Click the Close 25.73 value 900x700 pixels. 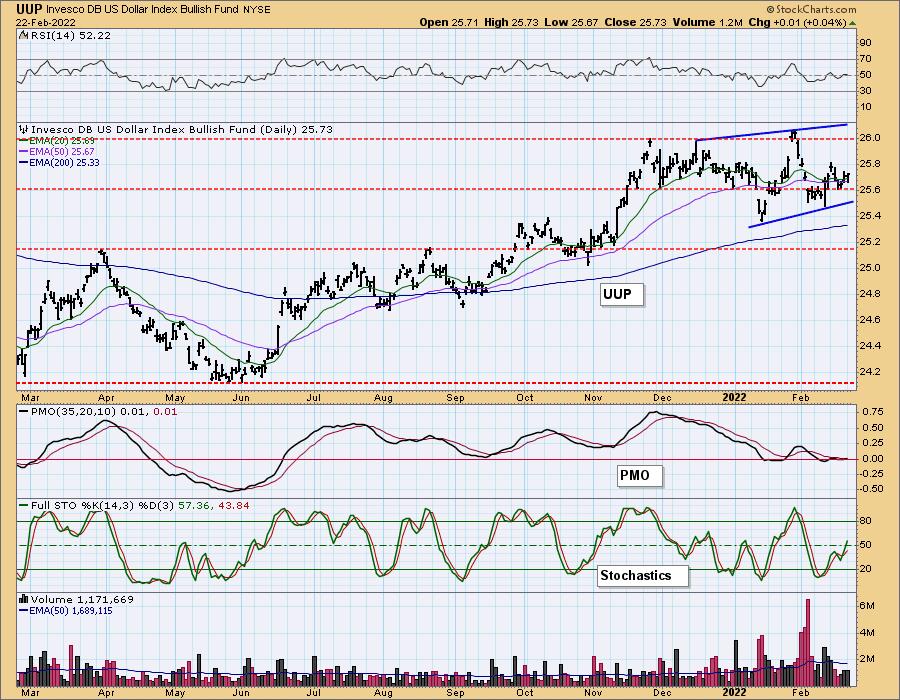click(633, 22)
